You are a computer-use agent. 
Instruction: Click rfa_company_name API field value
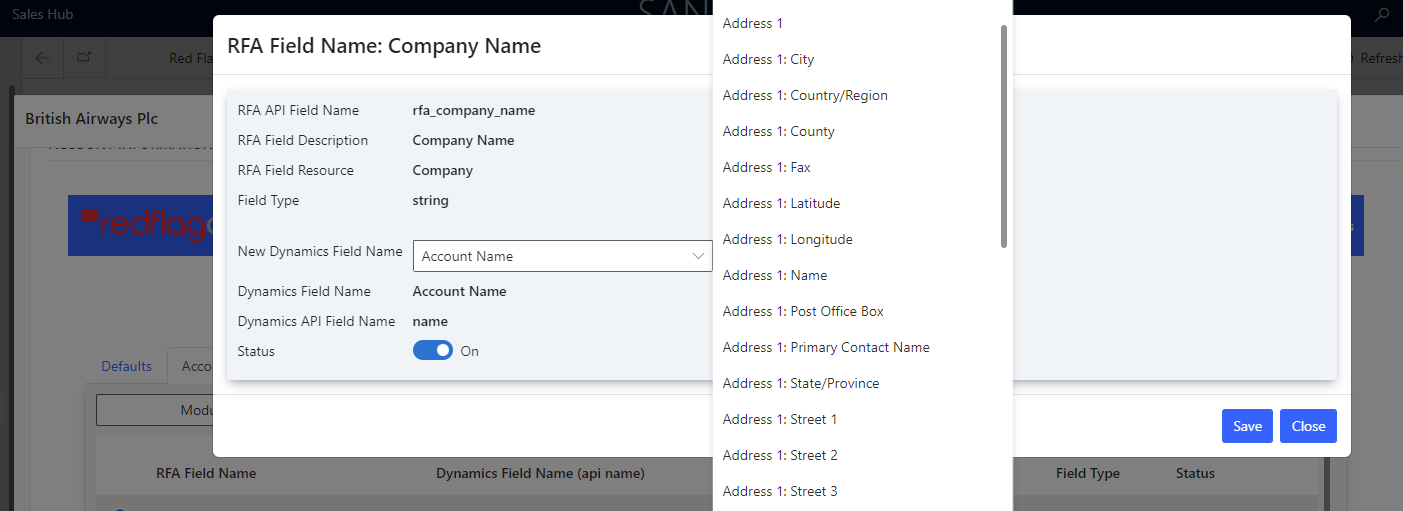tap(474, 110)
